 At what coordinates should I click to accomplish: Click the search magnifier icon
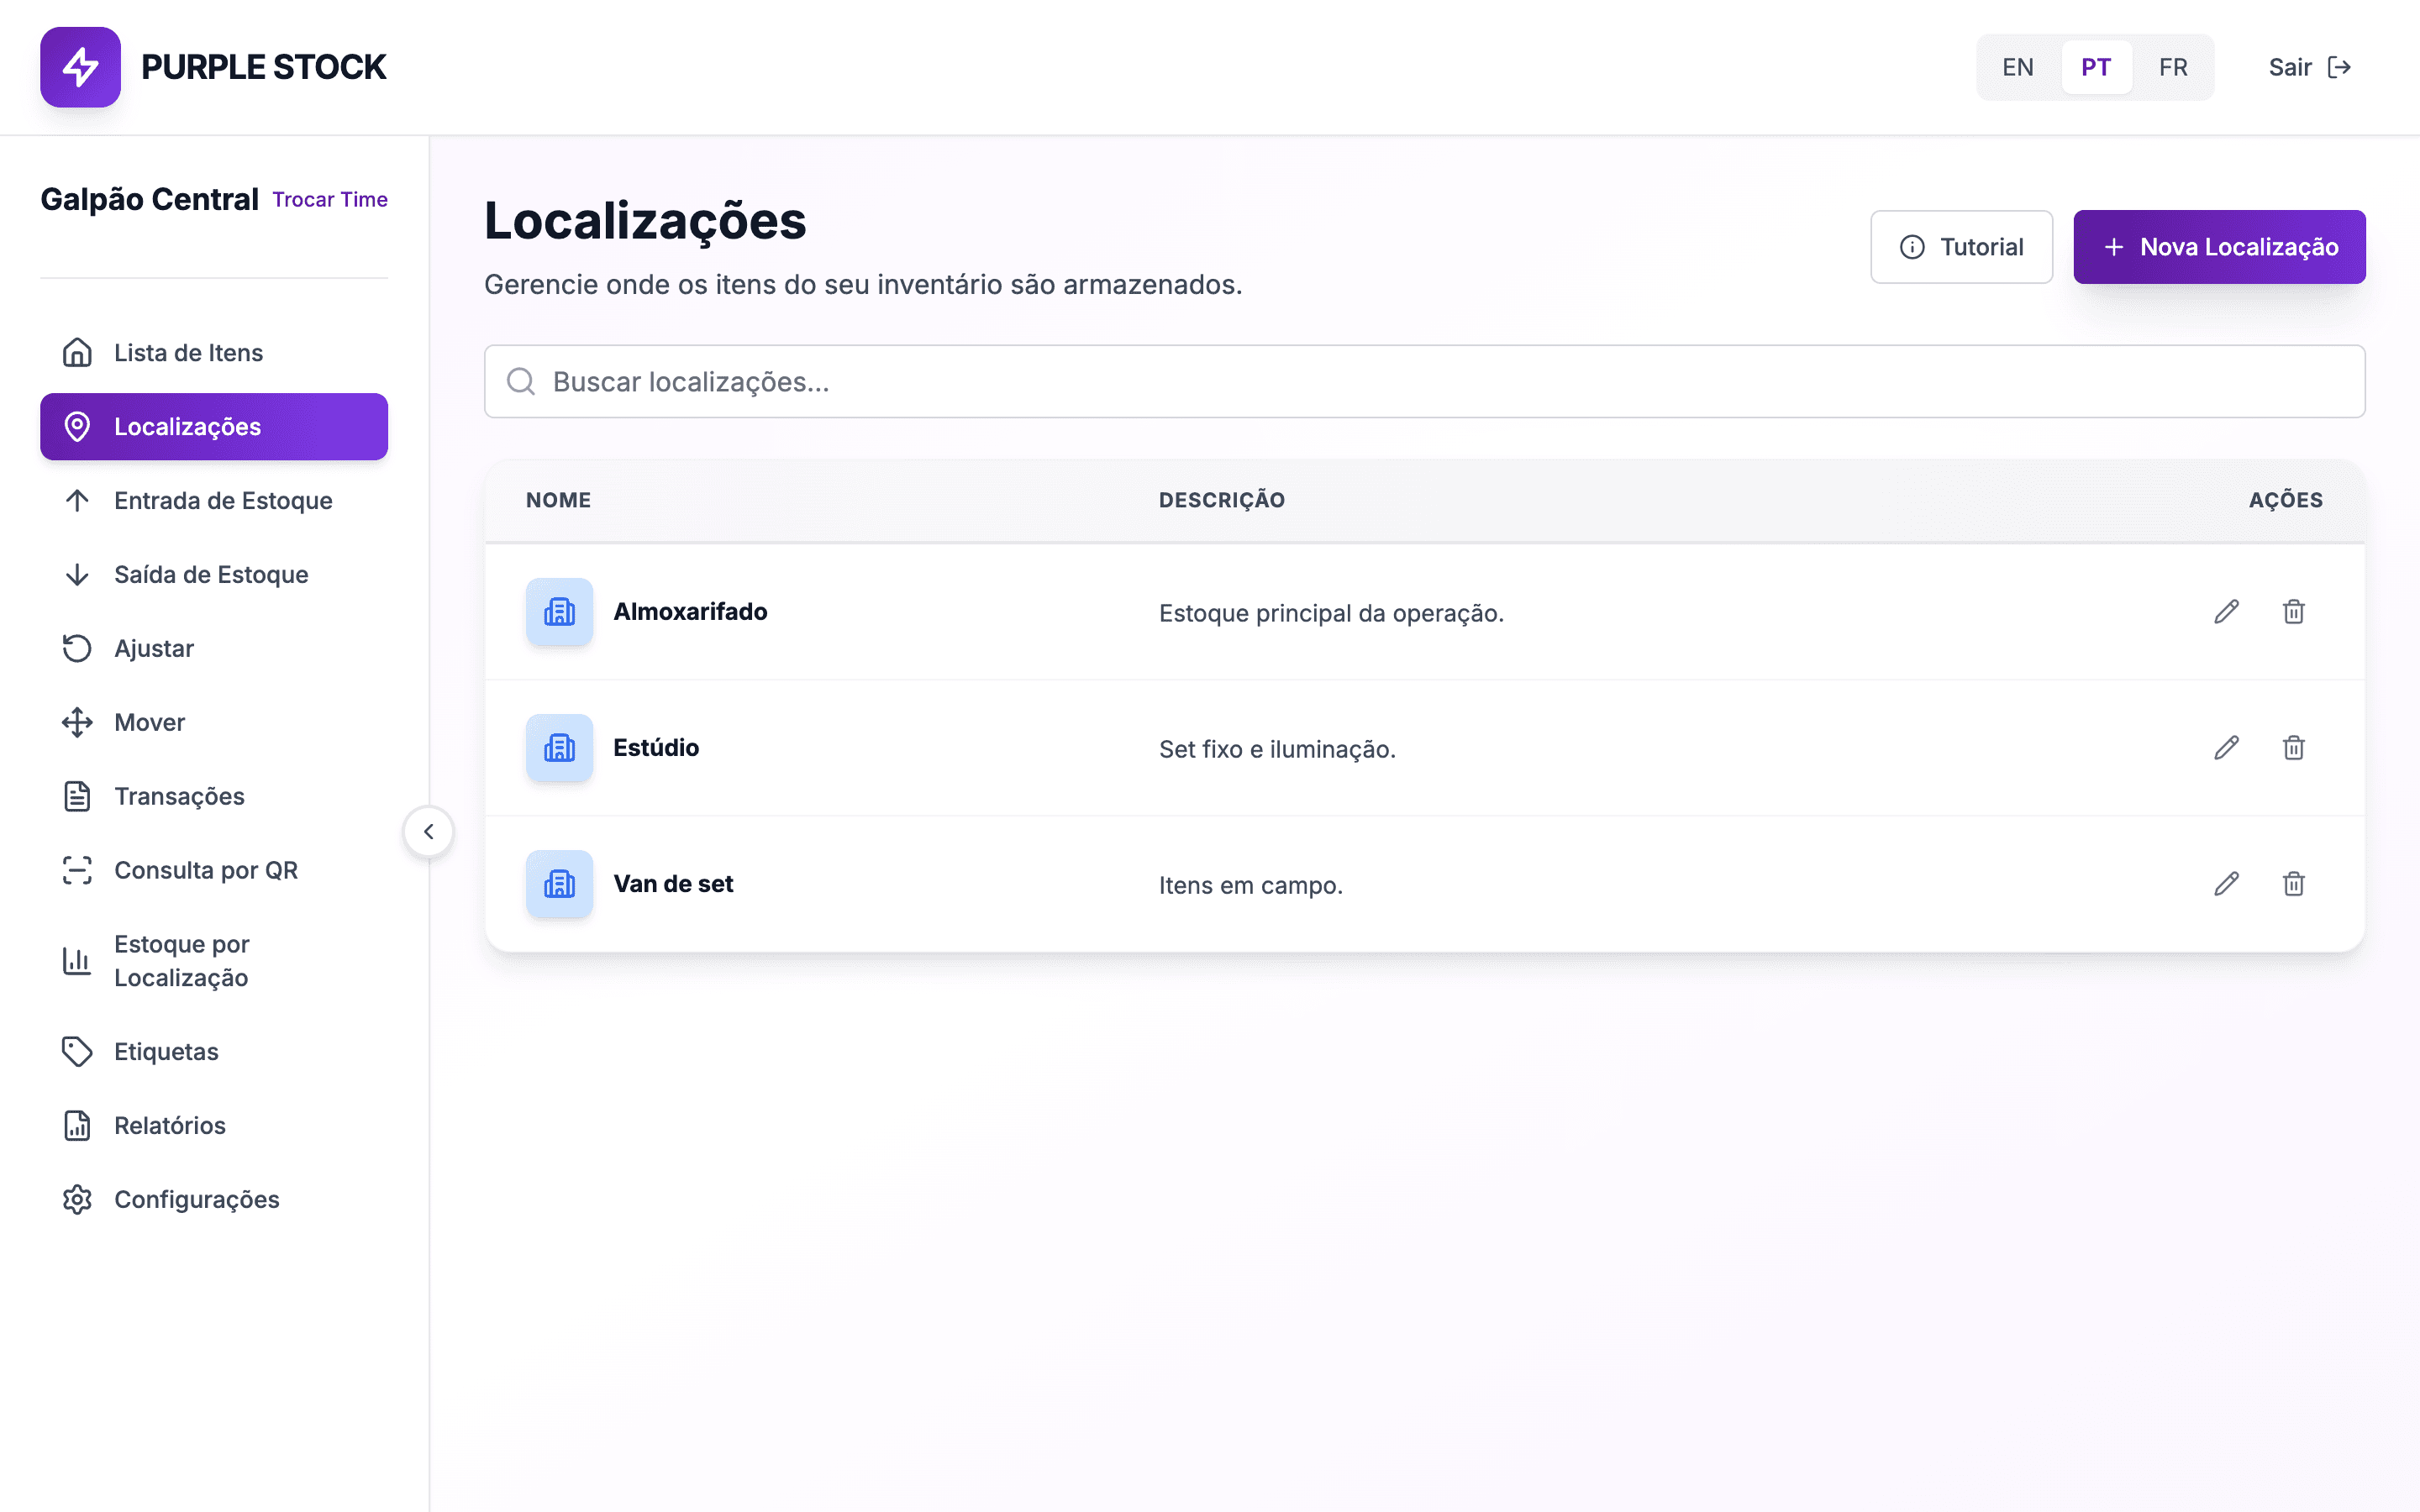click(521, 381)
